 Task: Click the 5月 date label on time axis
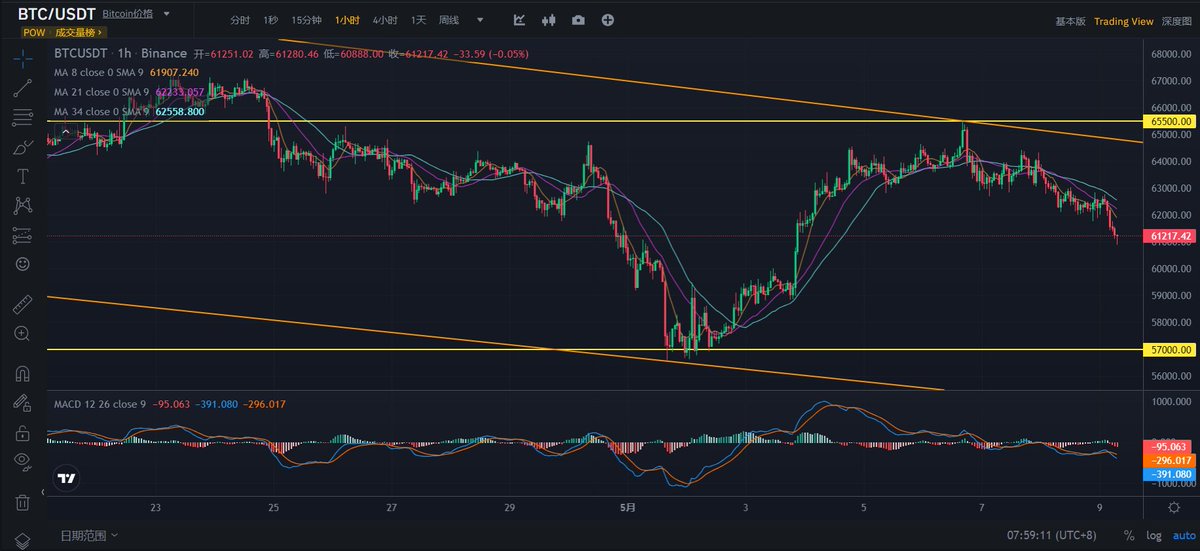(x=627, y=509)
